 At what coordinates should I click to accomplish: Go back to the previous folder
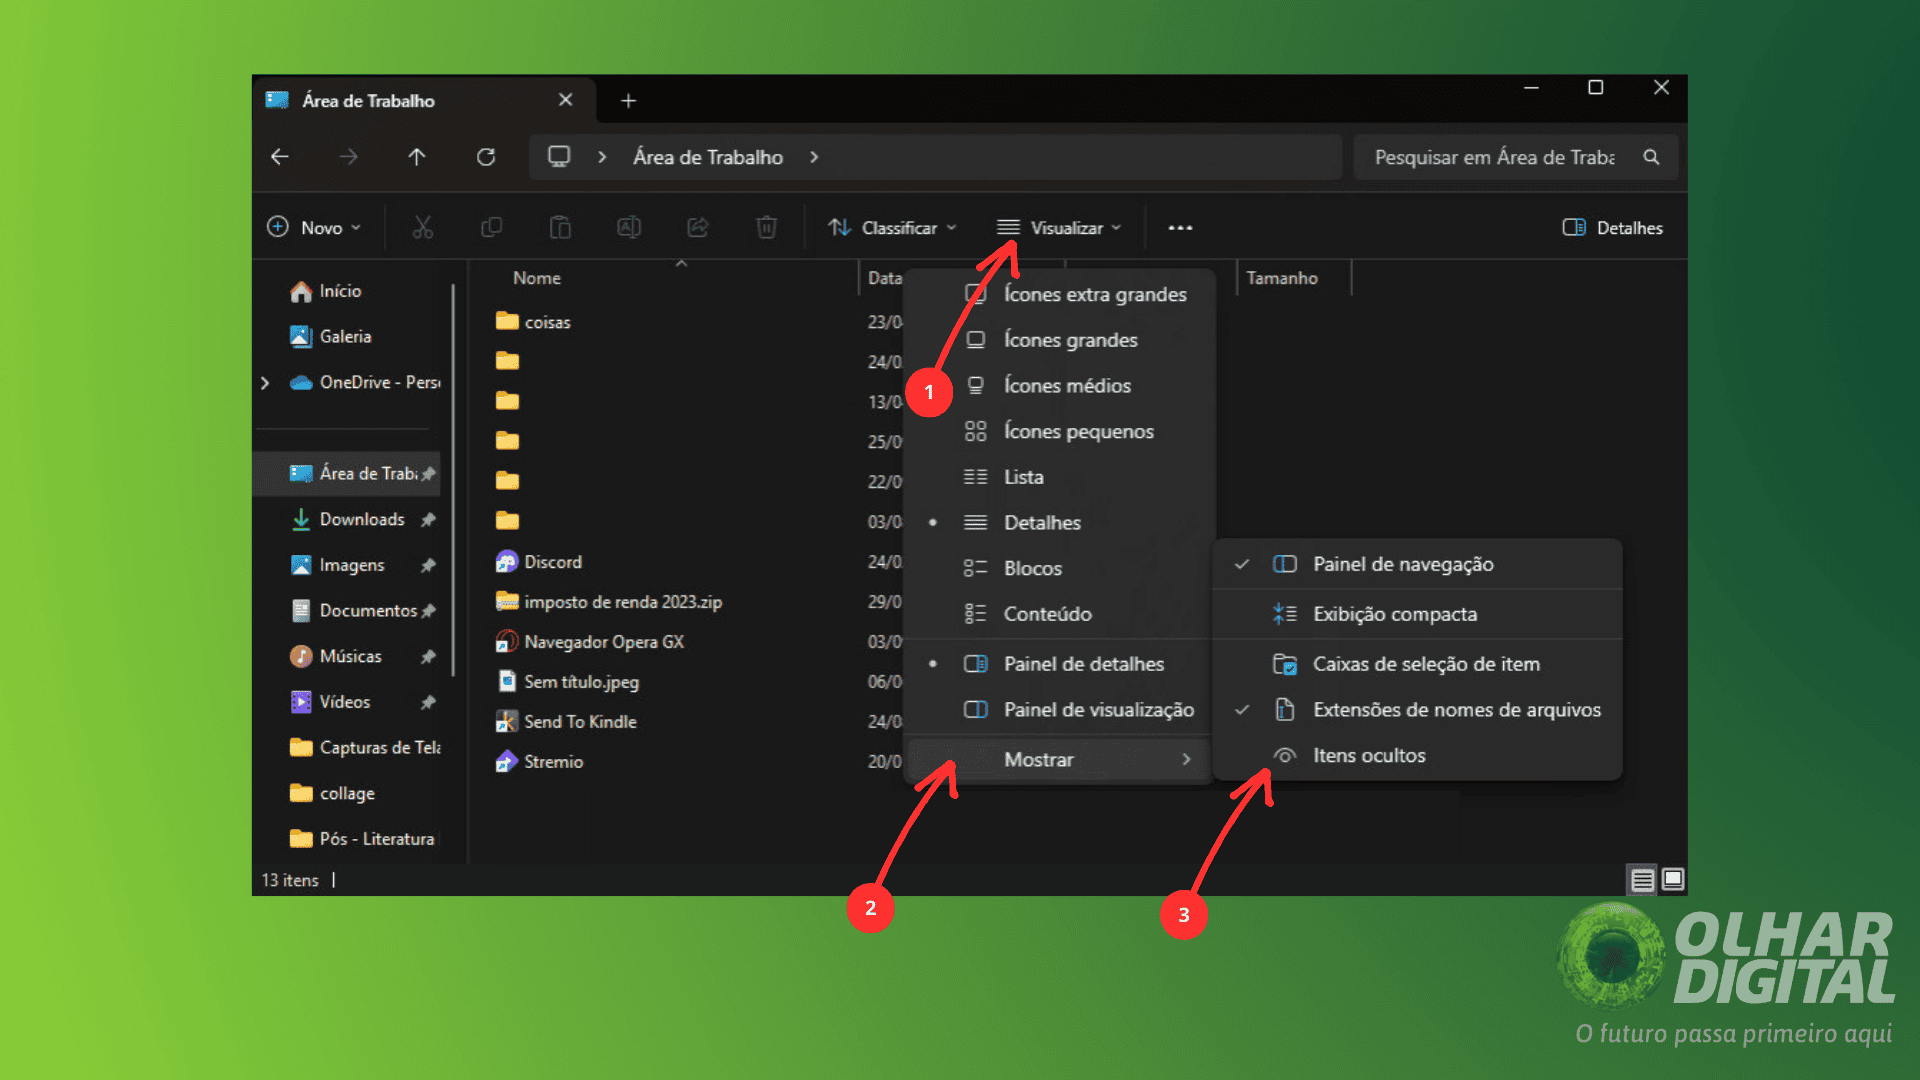click(x=280, y=157)
